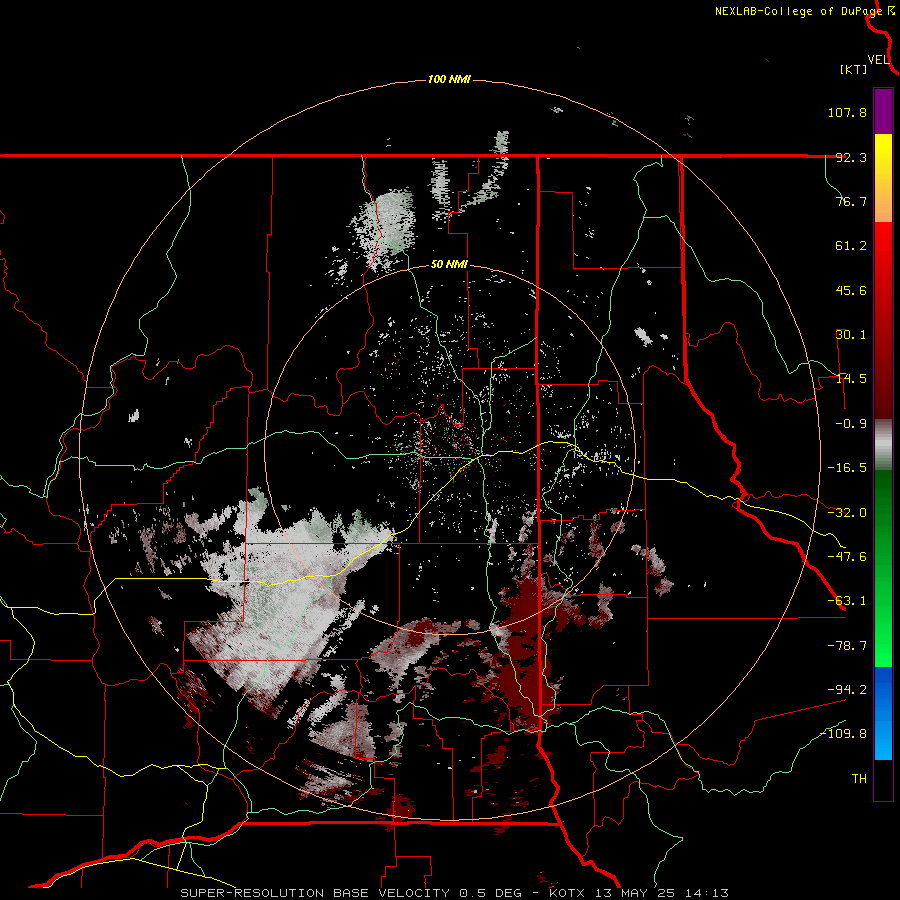900x900 pixels.
Task: Click the purple segment of the color bar
Action: (x=883, y=111)
